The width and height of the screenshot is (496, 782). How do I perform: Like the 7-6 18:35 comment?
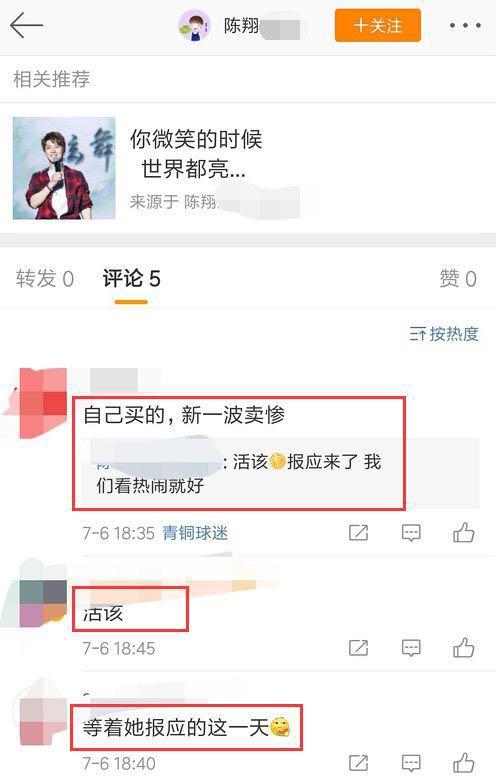point(463,532)
